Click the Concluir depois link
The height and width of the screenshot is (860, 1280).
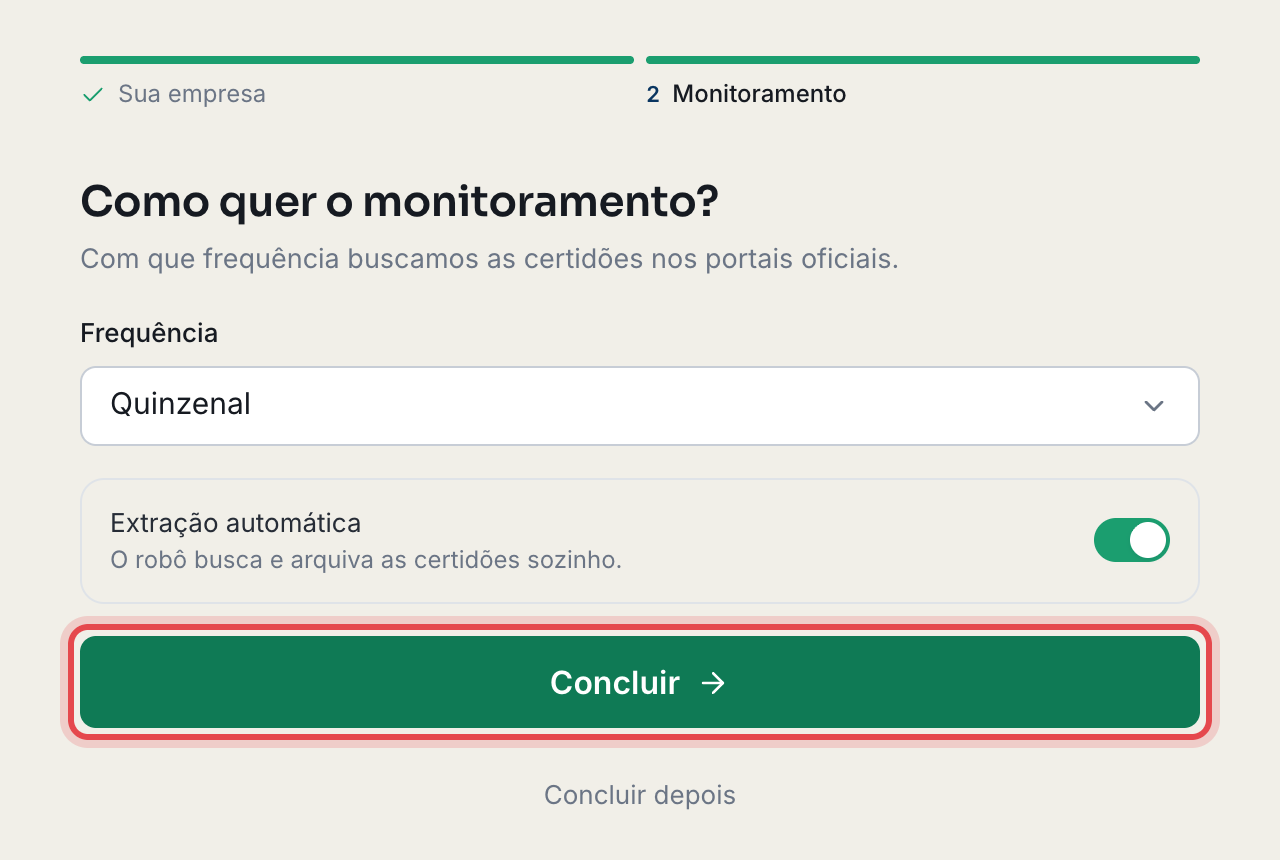640,795
